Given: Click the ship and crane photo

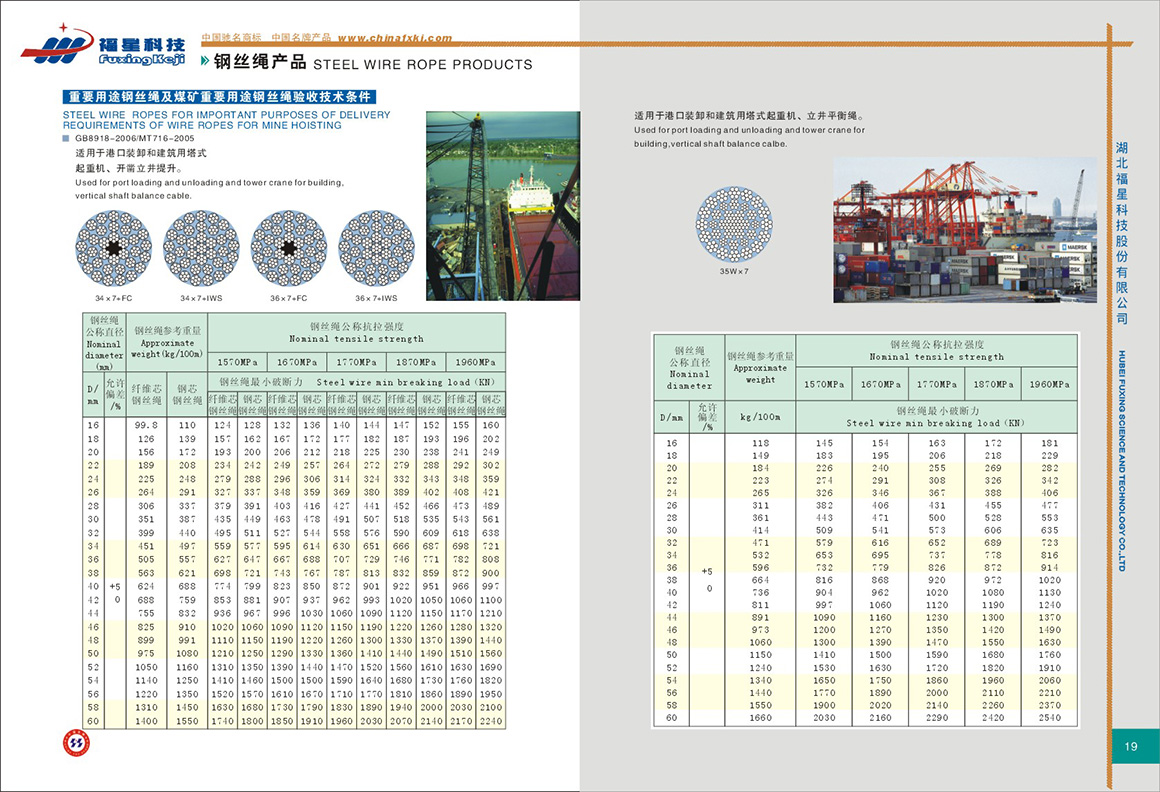Looking at the screenshot, I should click(502, 205).
